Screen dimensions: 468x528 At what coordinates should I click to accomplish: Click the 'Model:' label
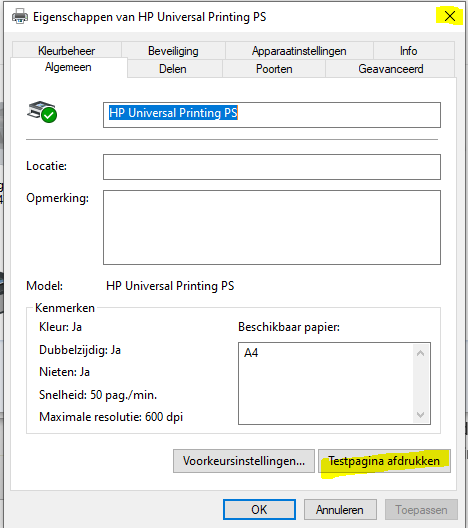(44, 286)
